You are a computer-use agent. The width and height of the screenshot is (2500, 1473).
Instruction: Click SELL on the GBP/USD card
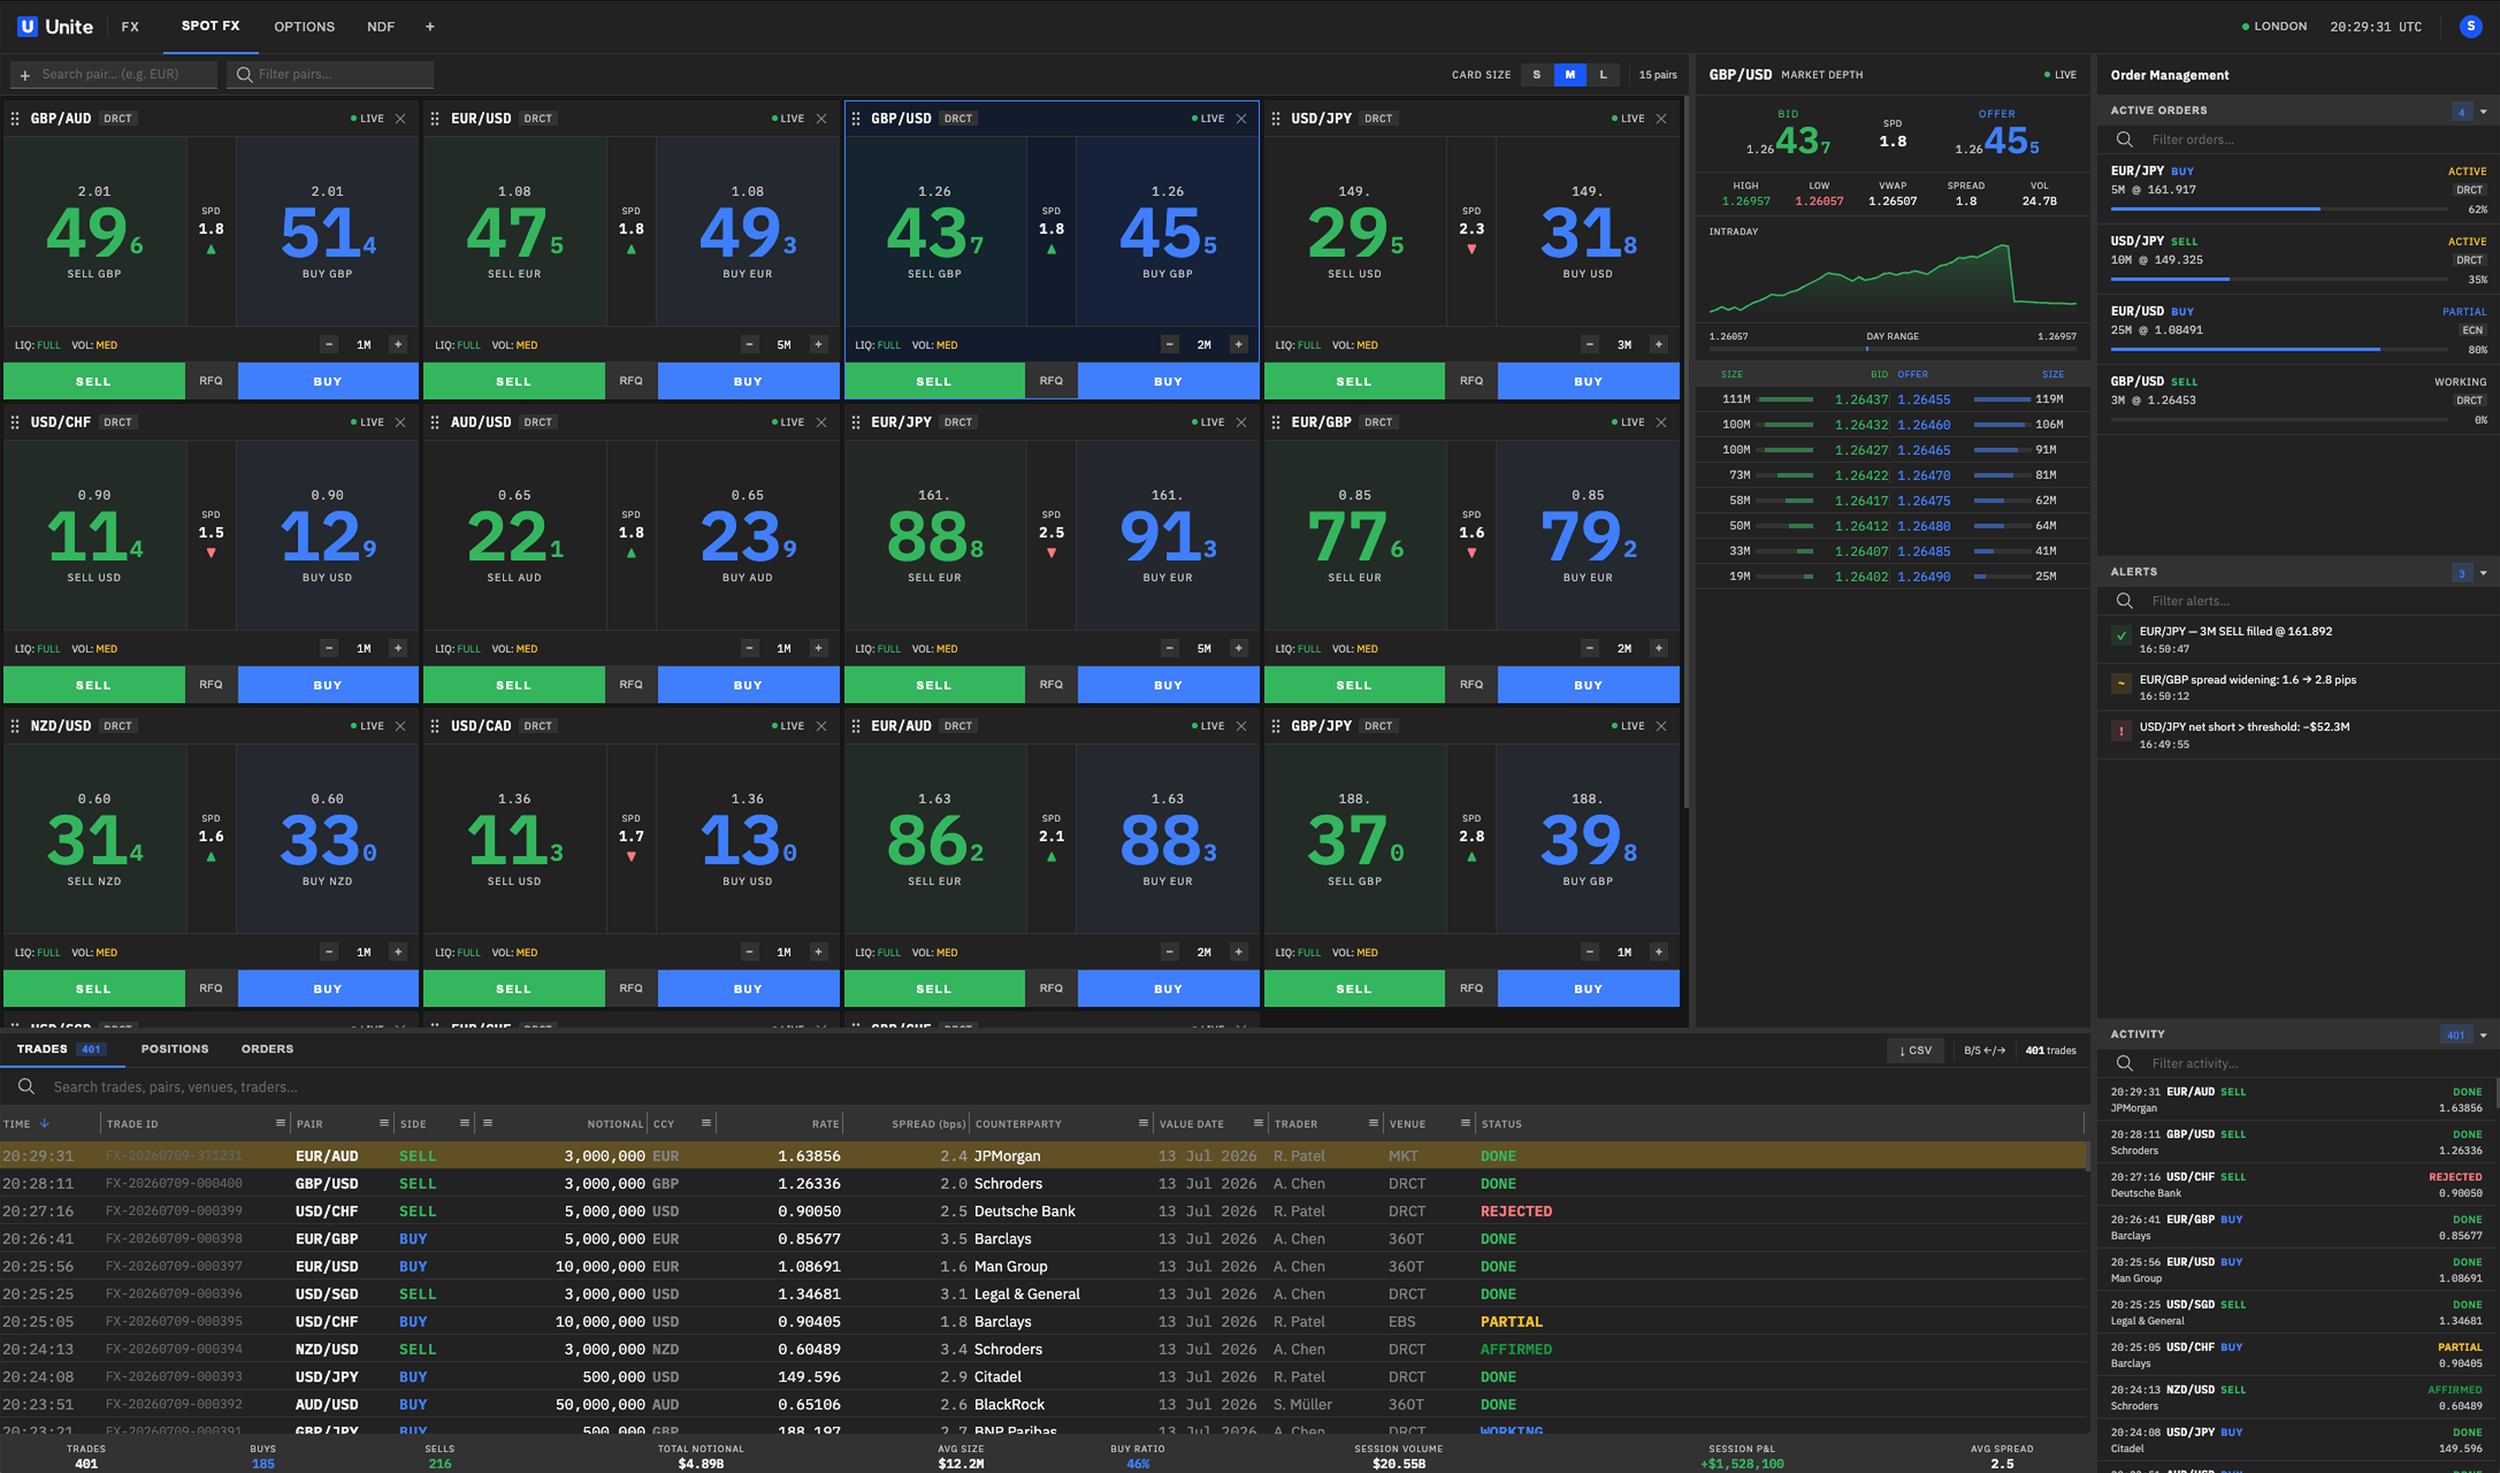[934, 381]
